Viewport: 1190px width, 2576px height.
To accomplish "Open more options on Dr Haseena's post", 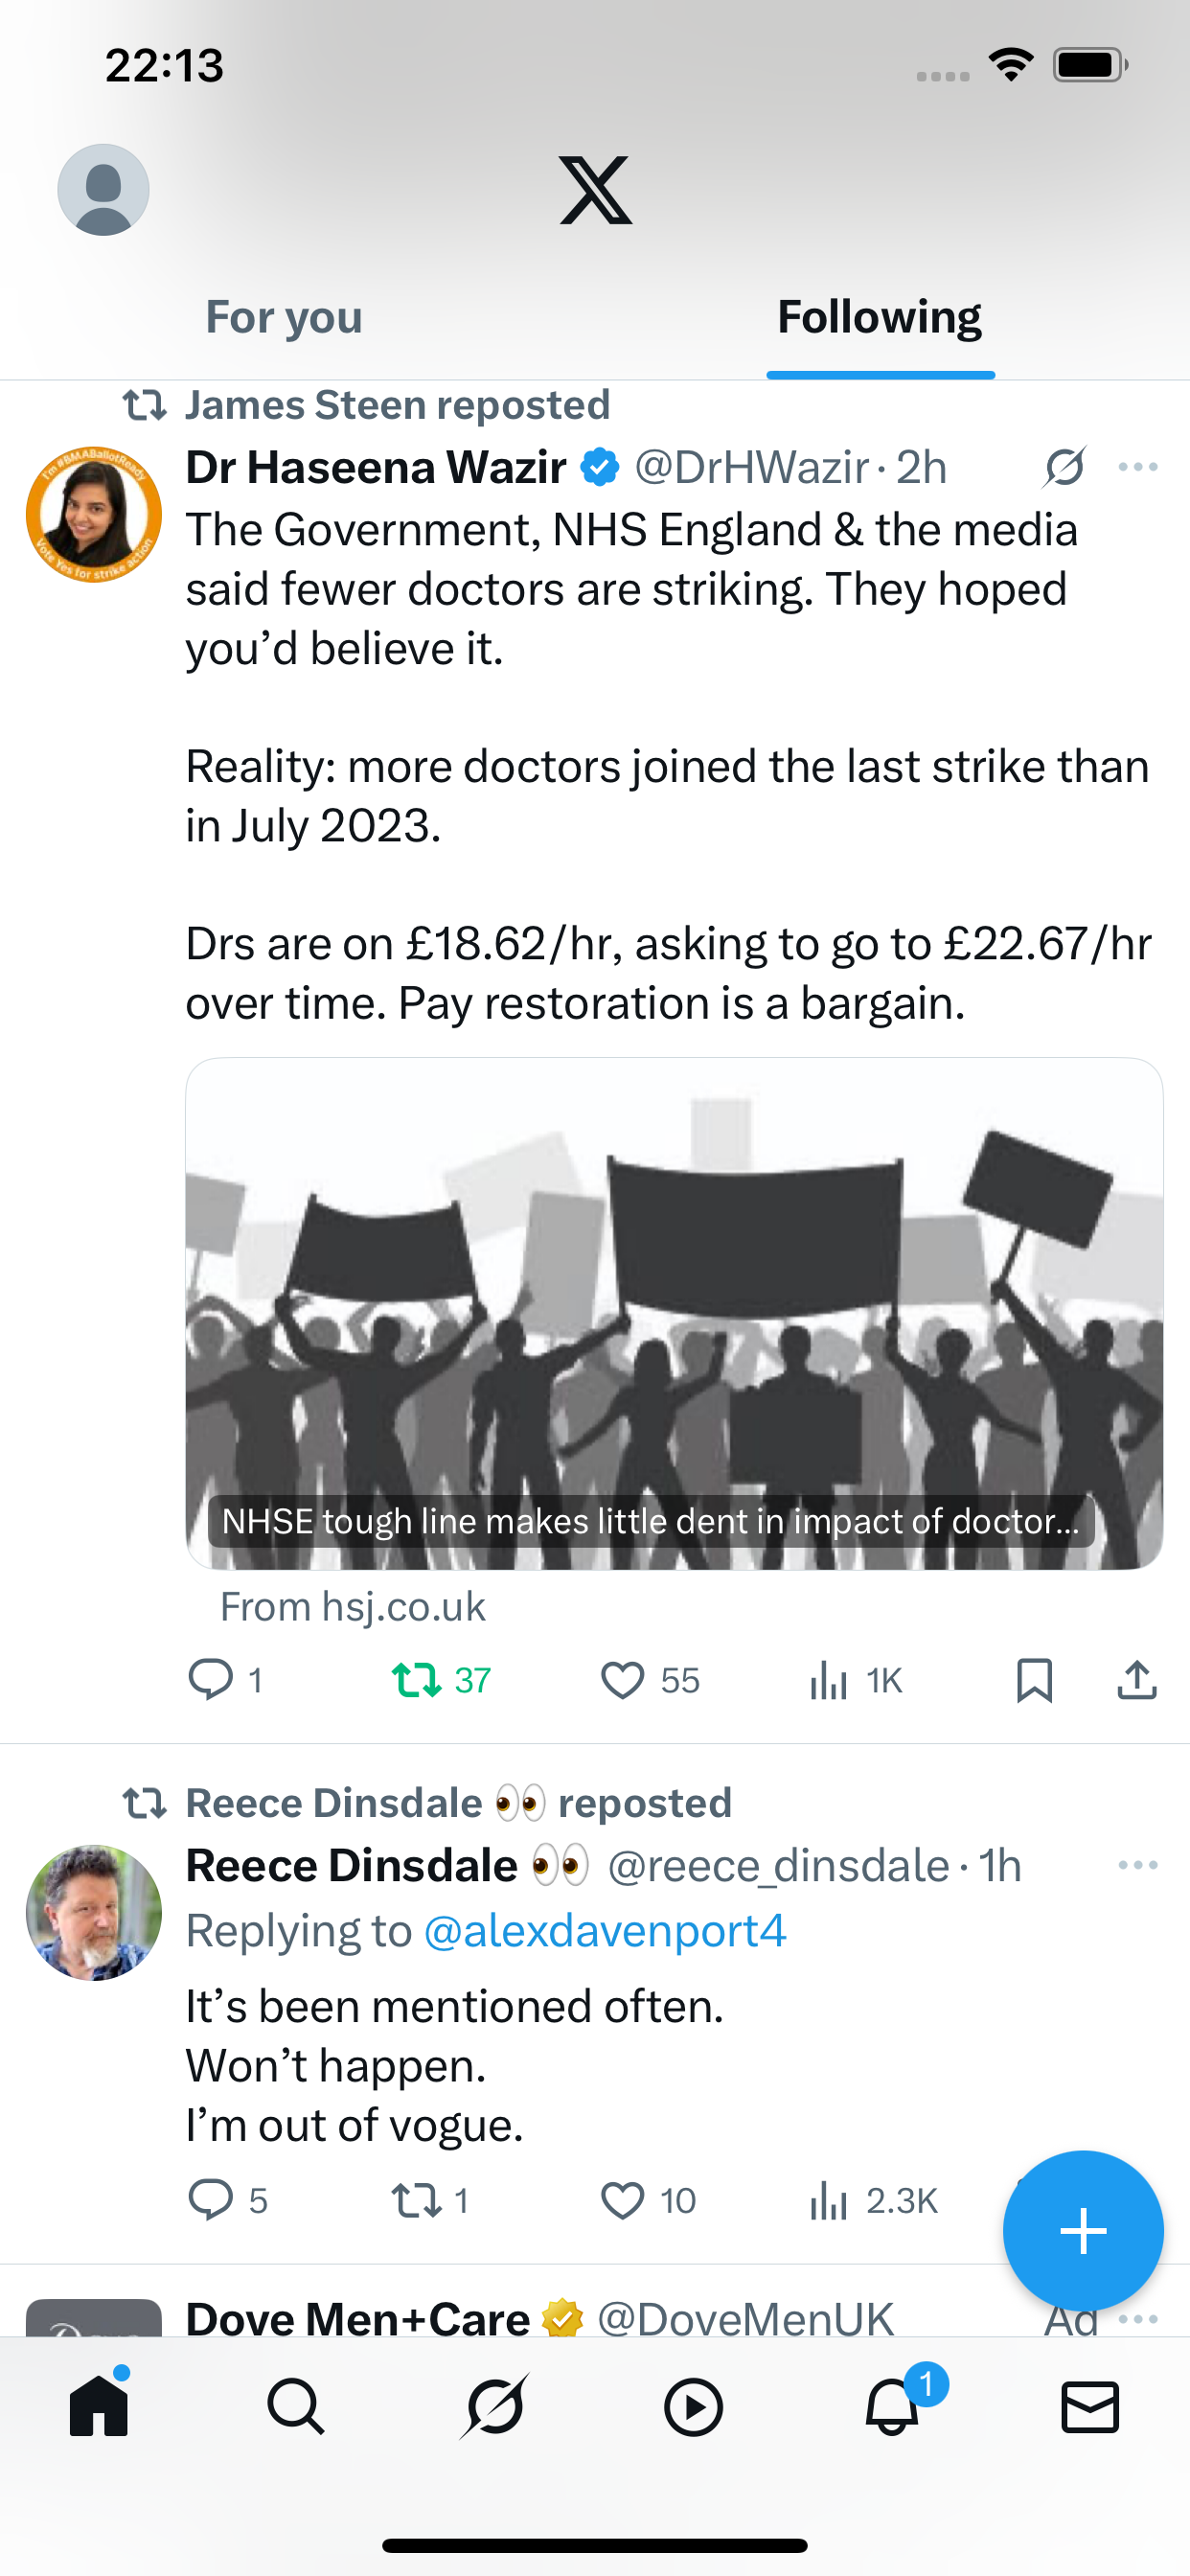I will click(1138, 467).
